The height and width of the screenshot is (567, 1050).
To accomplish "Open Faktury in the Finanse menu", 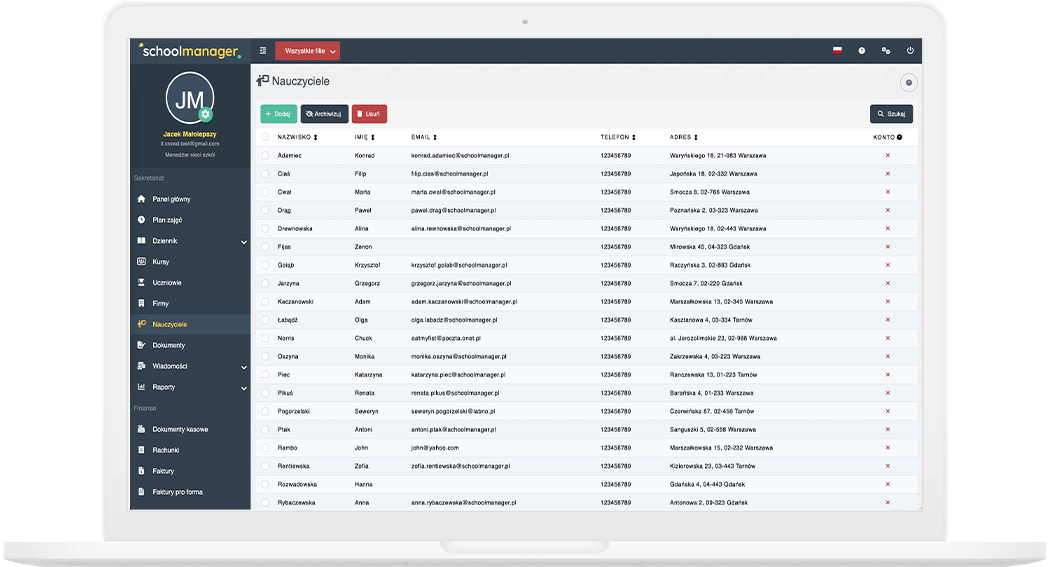I will pyautogui.click(x=163, y=471).
